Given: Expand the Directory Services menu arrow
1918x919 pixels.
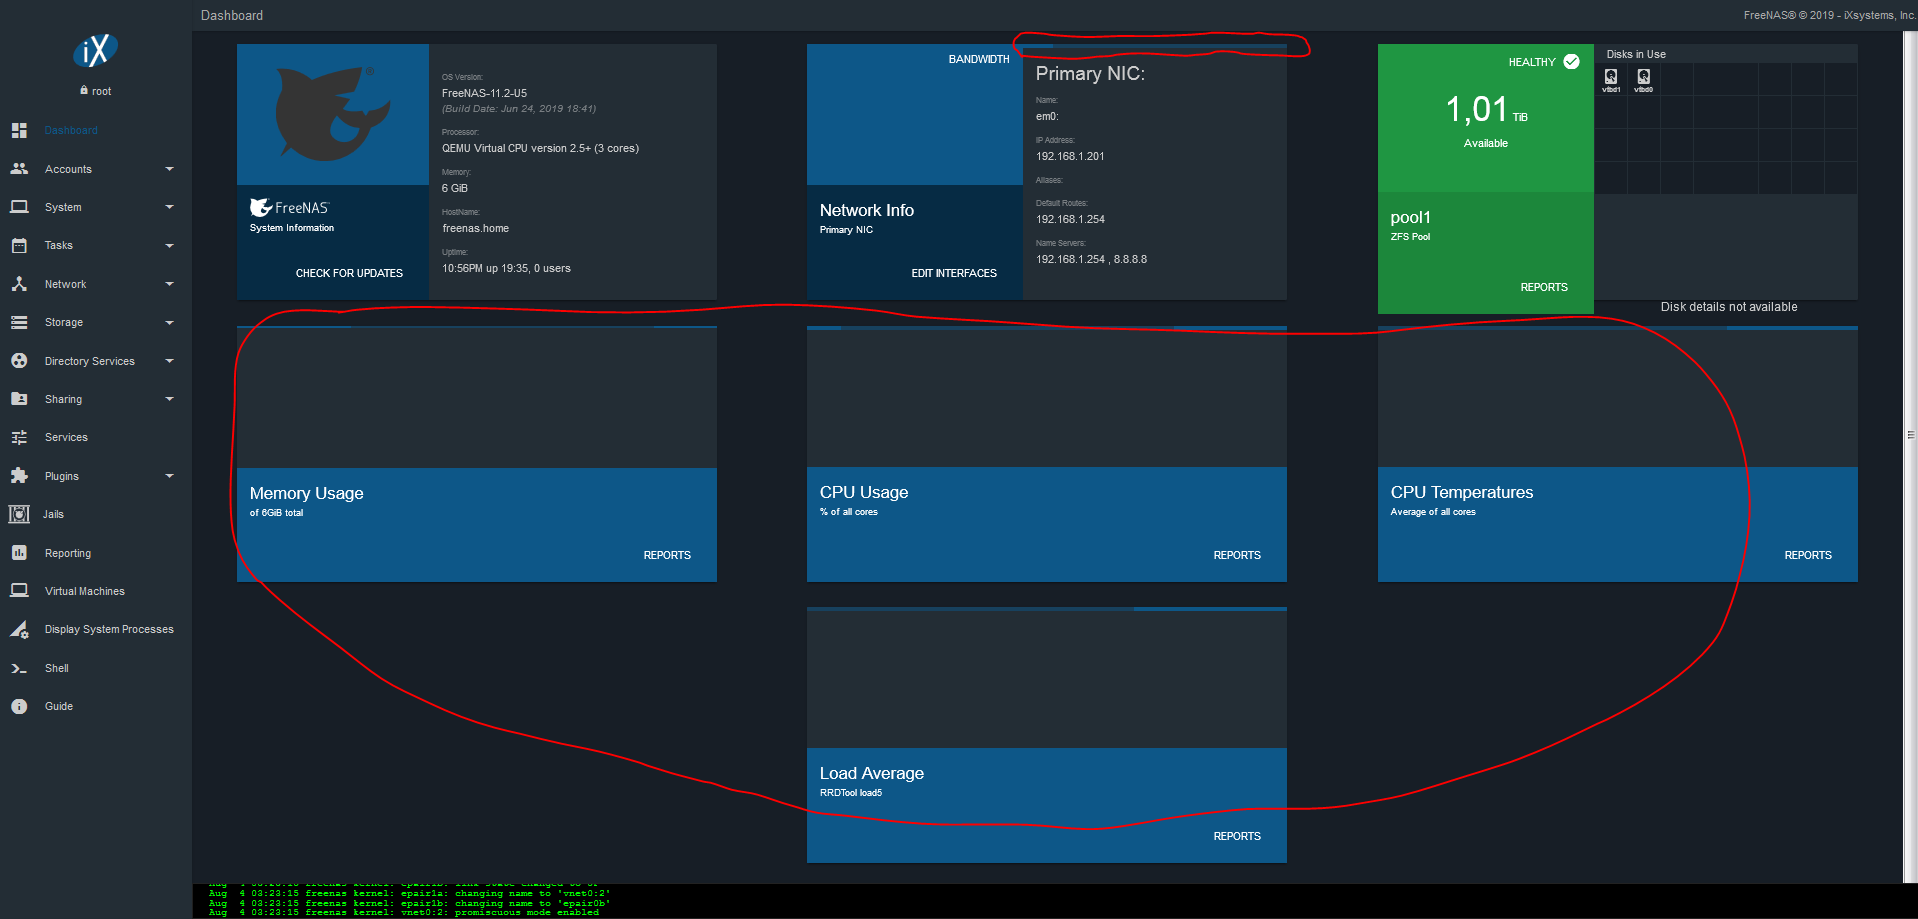Looking at the screenshot, I should coord(169,361).
